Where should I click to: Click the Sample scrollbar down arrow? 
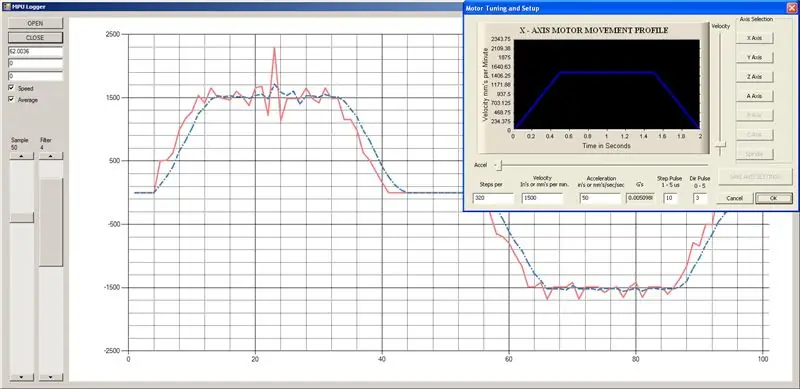tap(22, 377)
